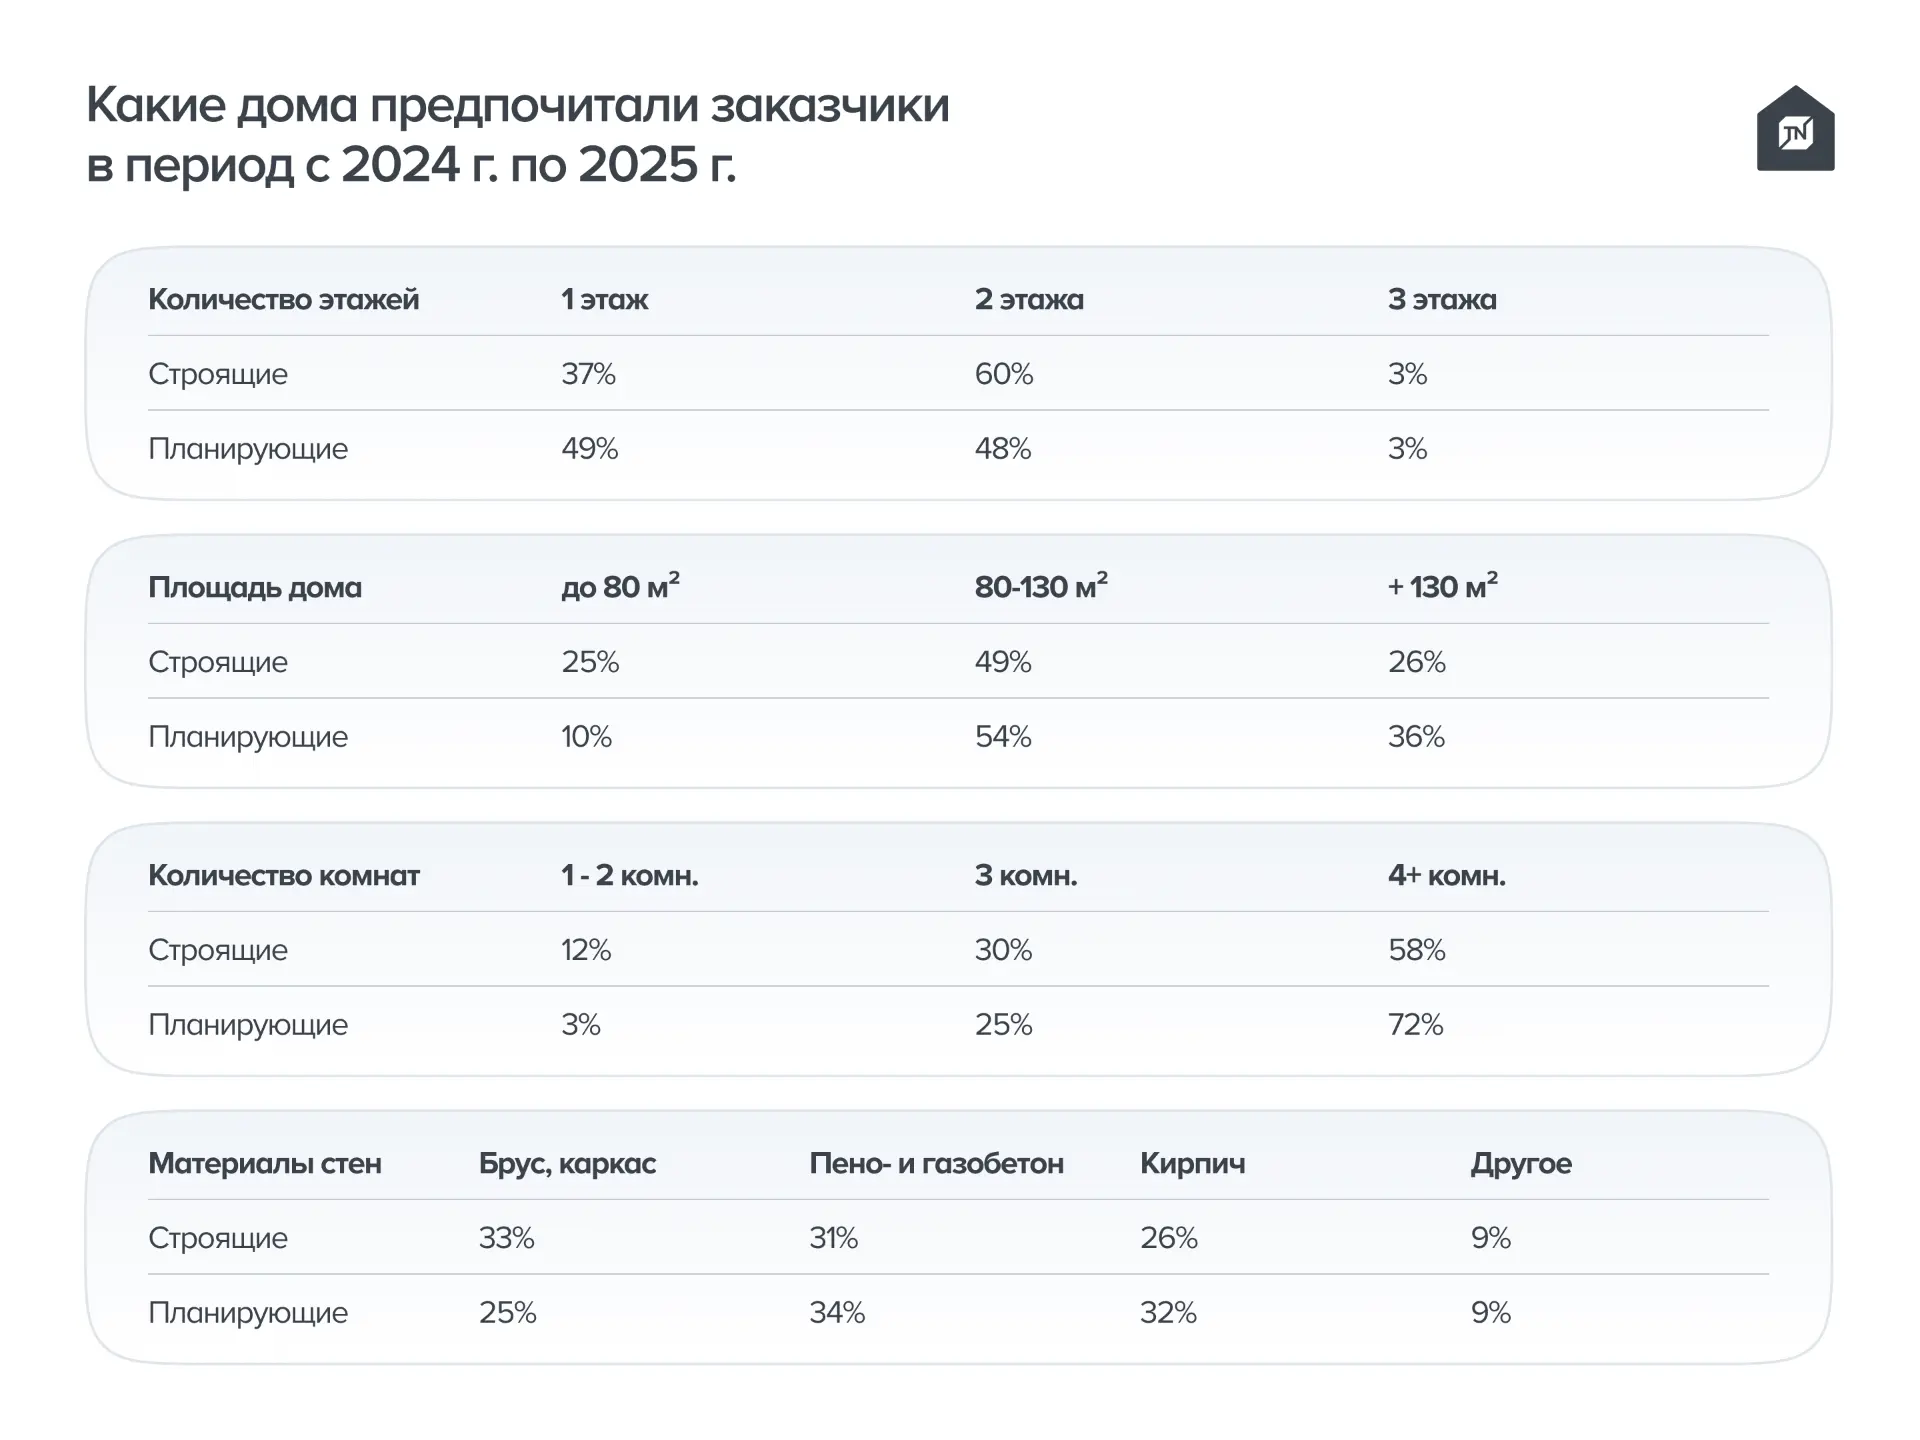Click the 'Пено- и газобетон' column header
This screenshot has width=1920, height=1440.
[x=936, y=1163]
